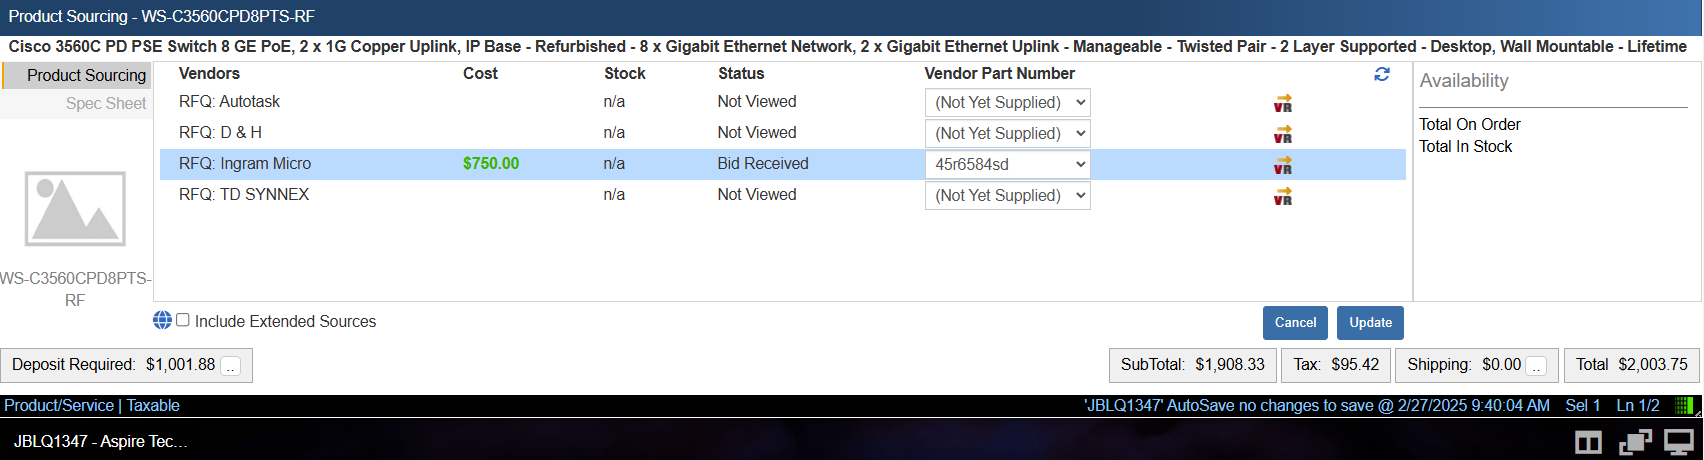Enable the Include Extended Sources checkbox

pyautogui.click(x=183, y=320)
